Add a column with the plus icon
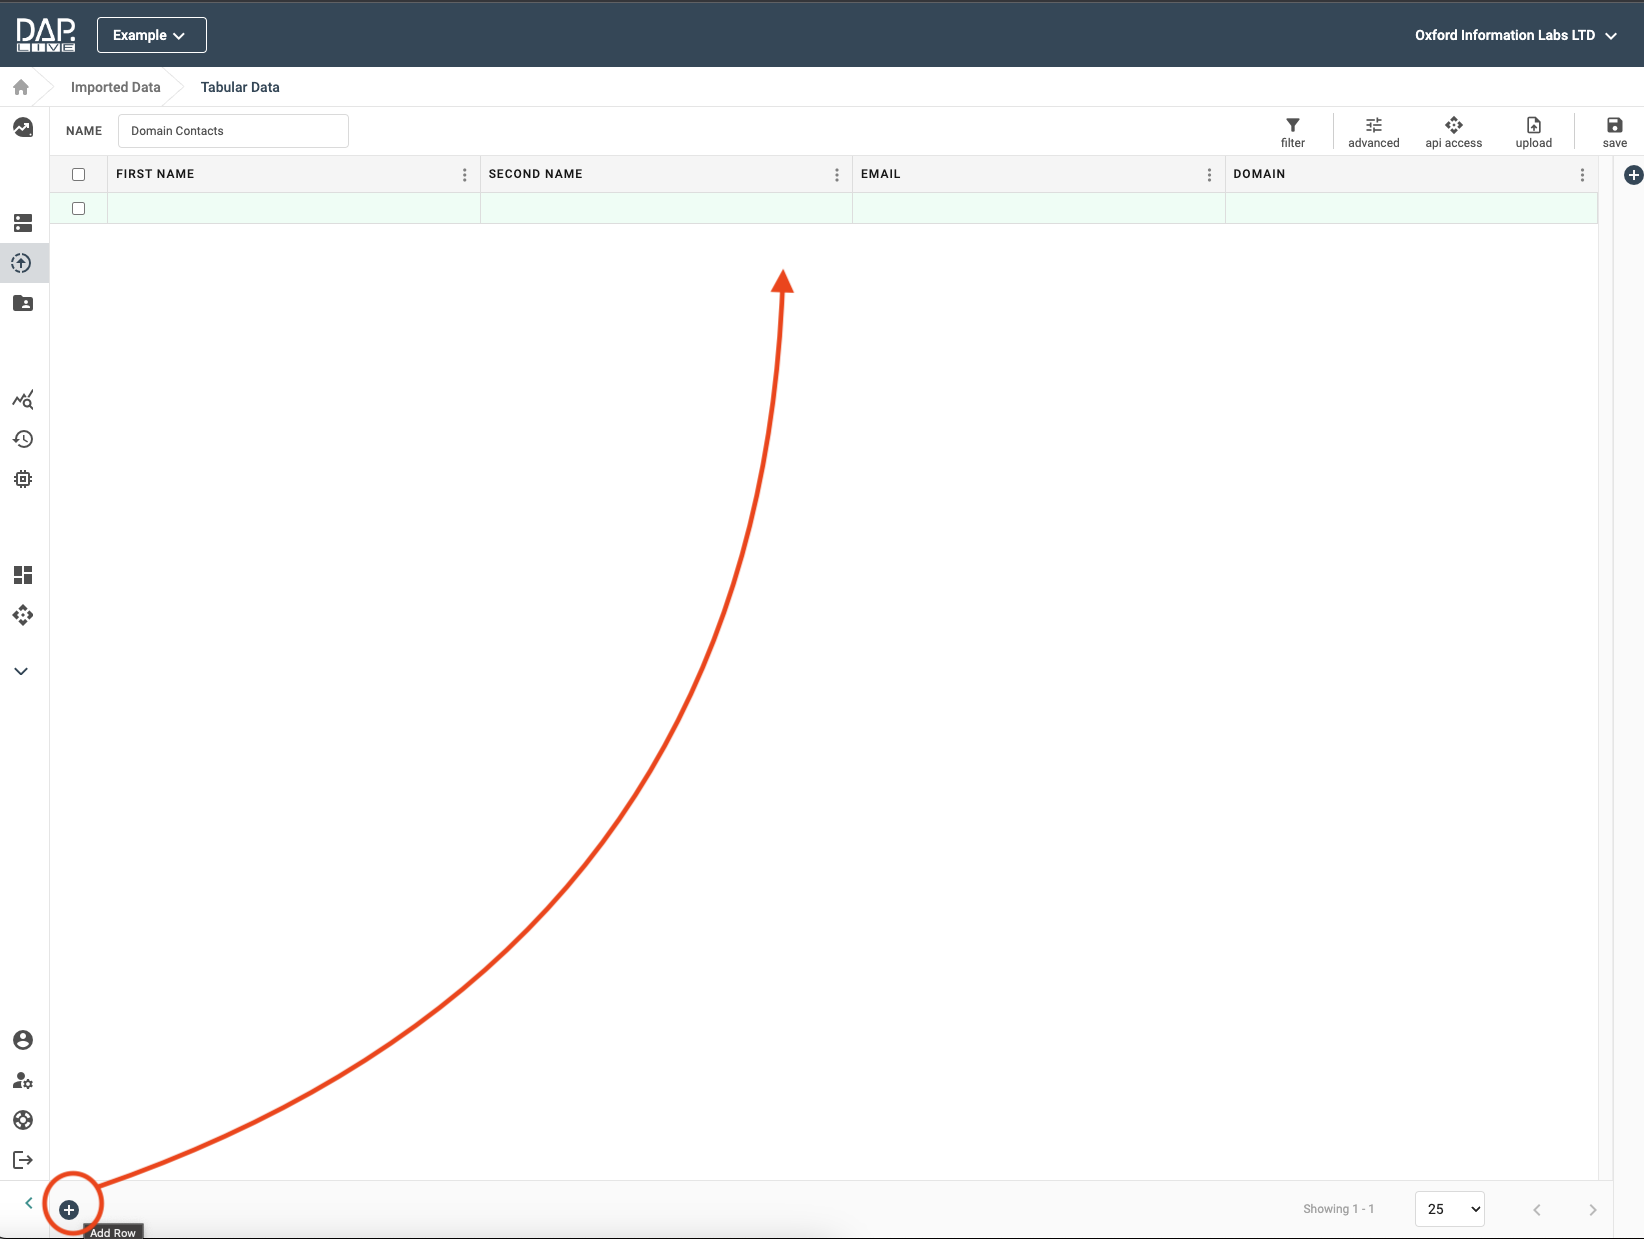The height and width of the screenshot is (1239, 1644). pos(1633,175)
